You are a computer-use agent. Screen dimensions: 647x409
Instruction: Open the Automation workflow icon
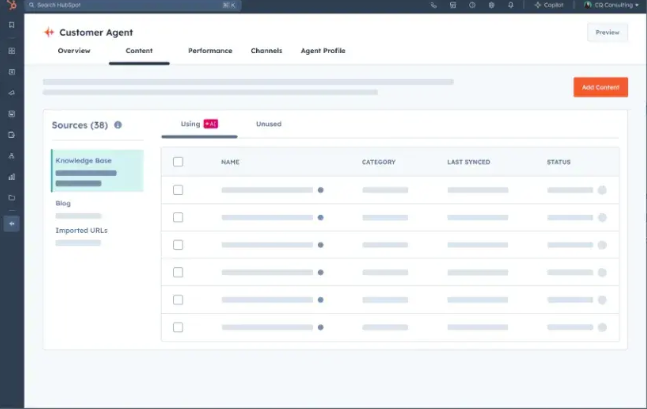[12, 156]
